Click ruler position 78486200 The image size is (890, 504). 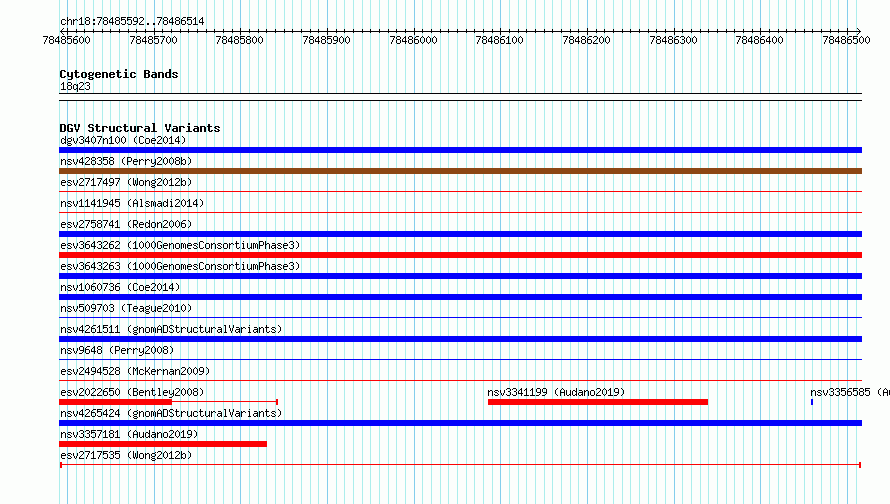pyautogui.click(x=586, y=40)
